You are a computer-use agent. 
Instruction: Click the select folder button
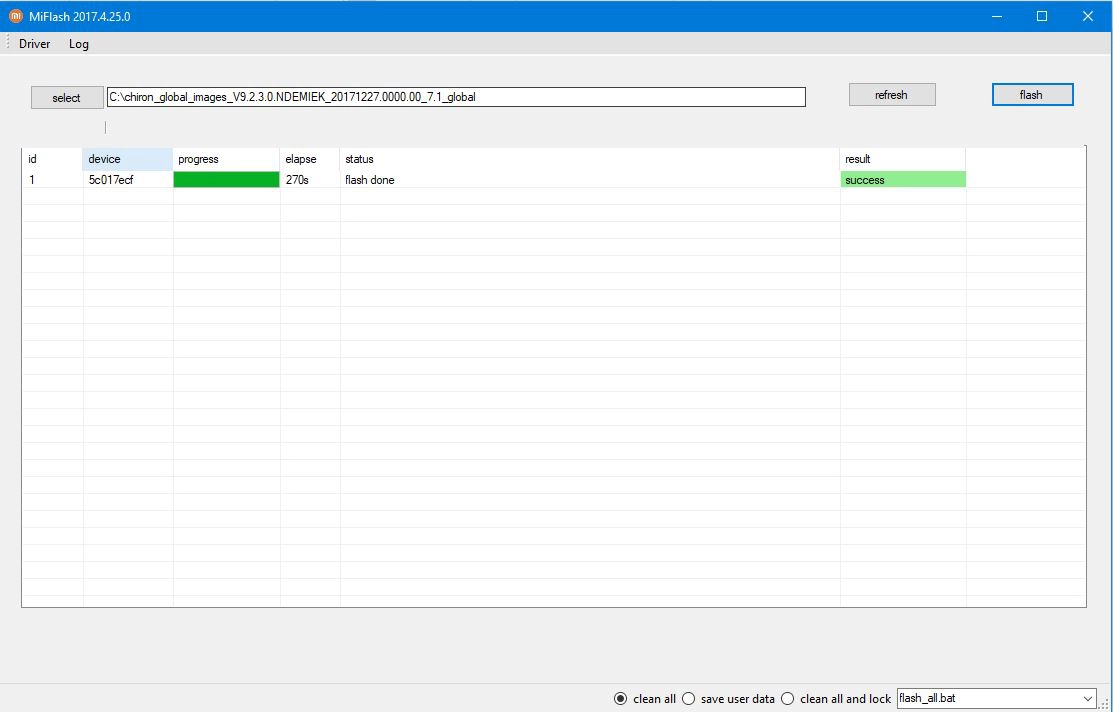[67, 98]
